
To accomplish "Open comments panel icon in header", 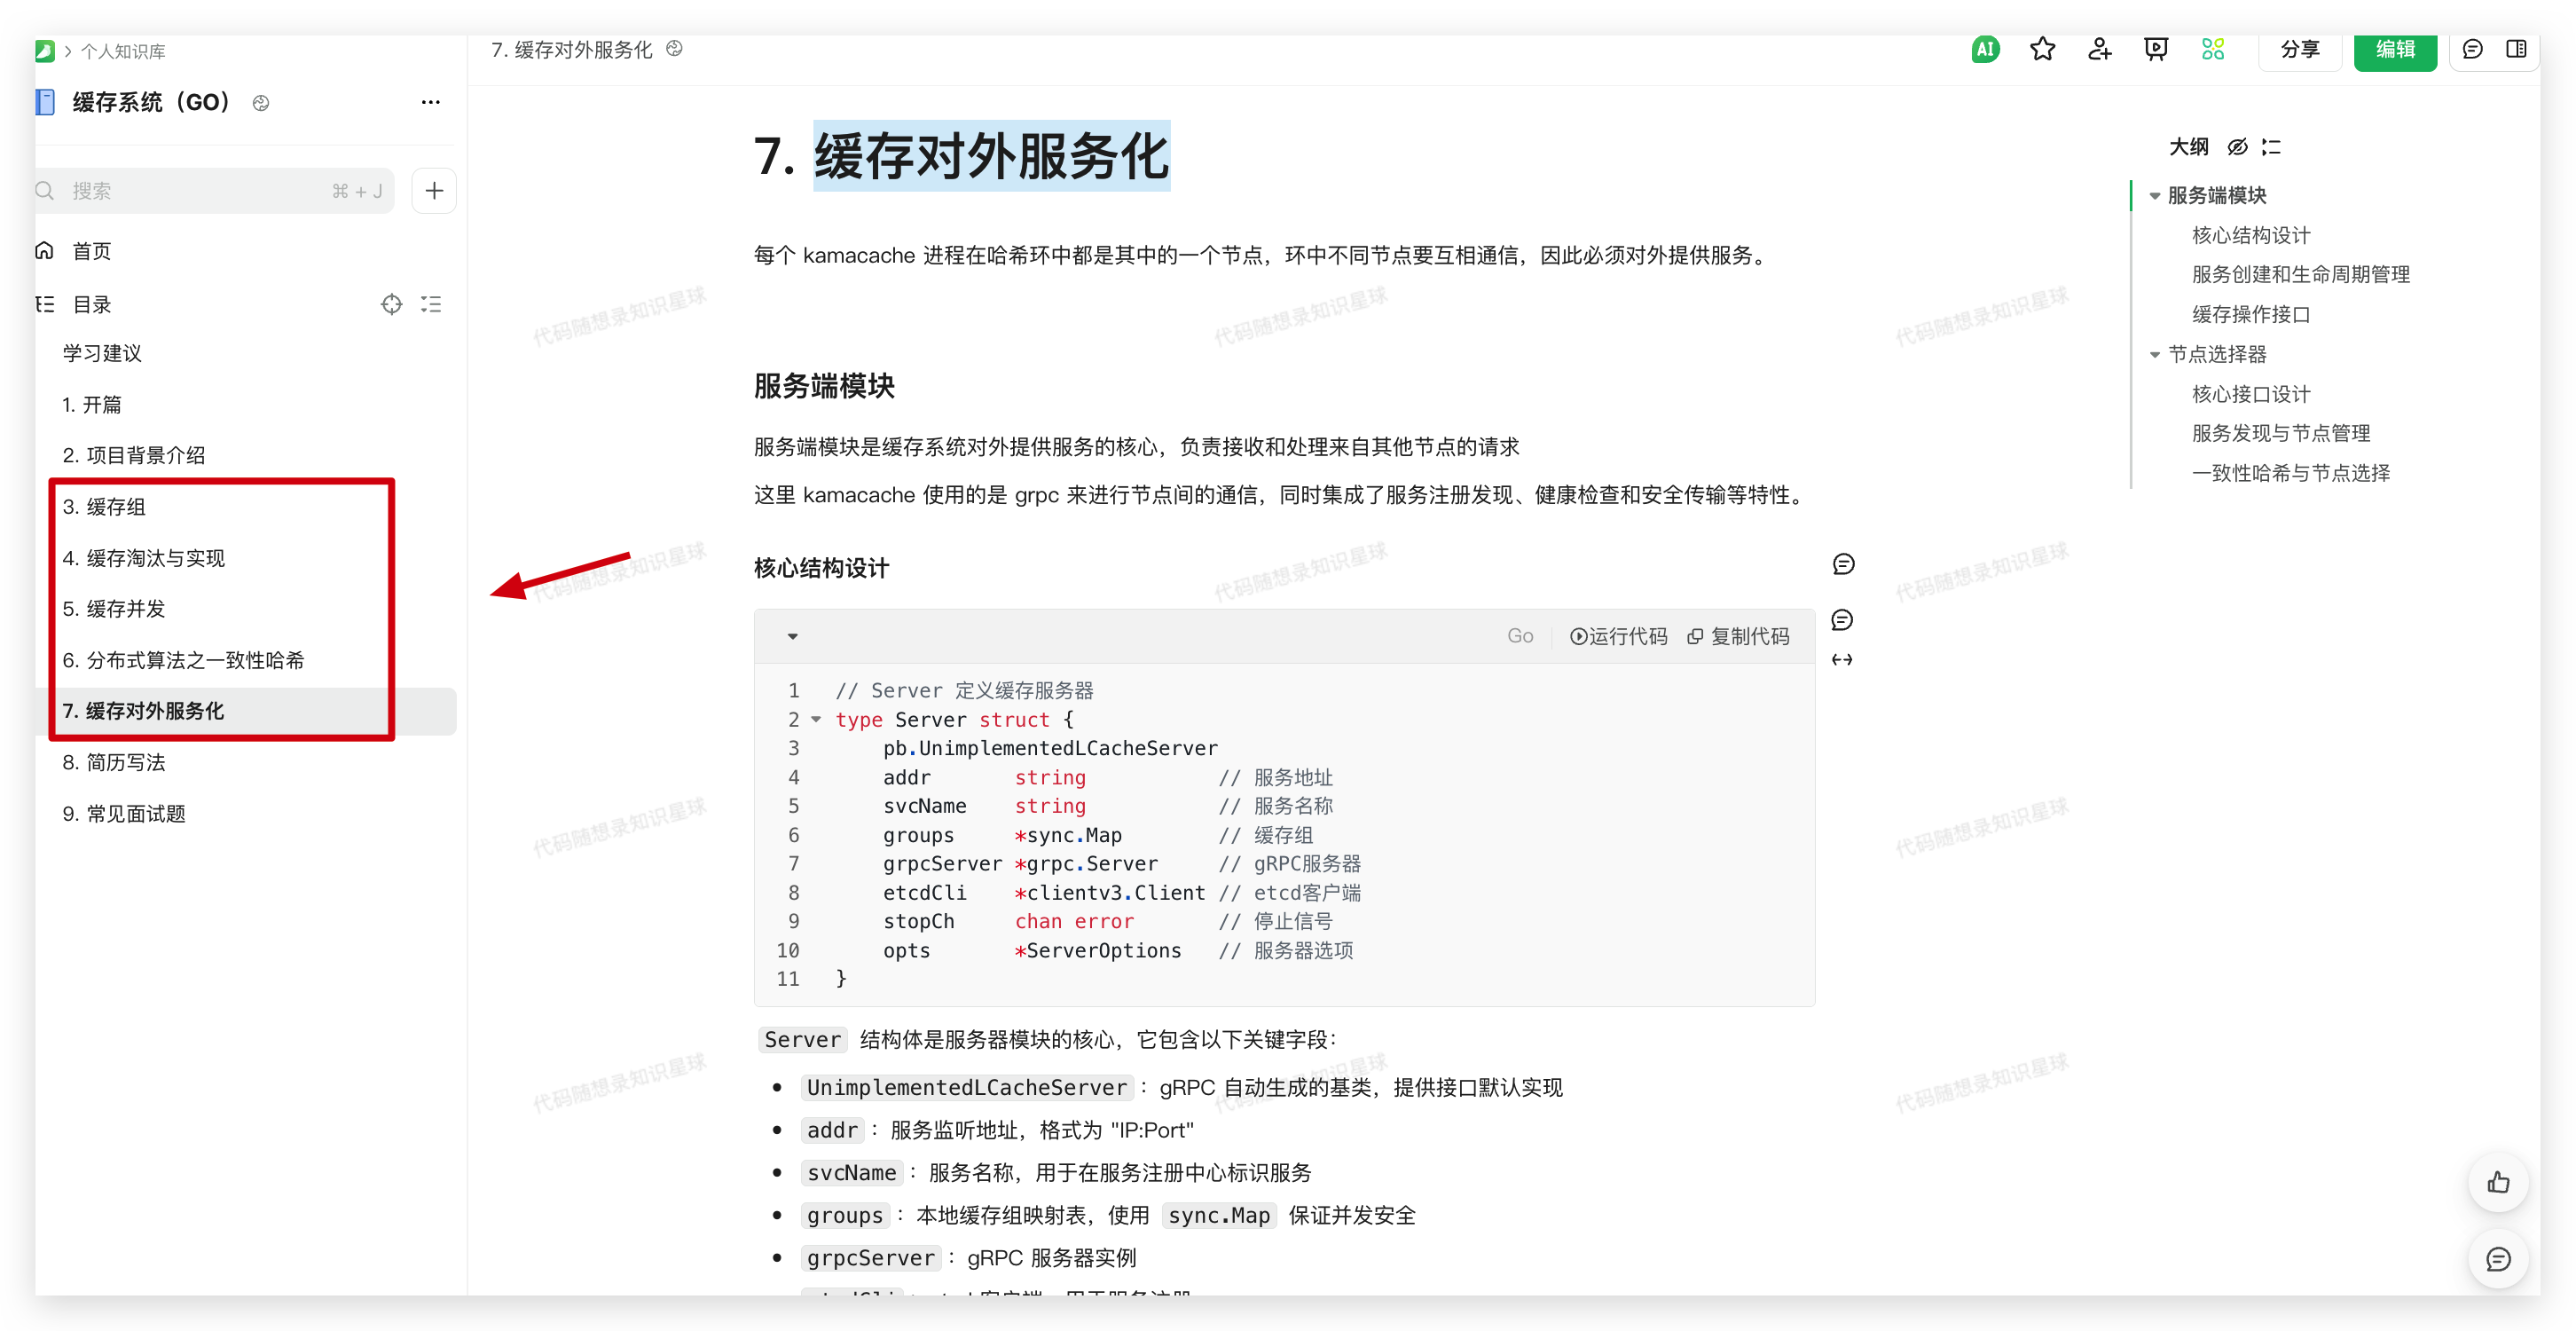I will (x=2472, y=49).
